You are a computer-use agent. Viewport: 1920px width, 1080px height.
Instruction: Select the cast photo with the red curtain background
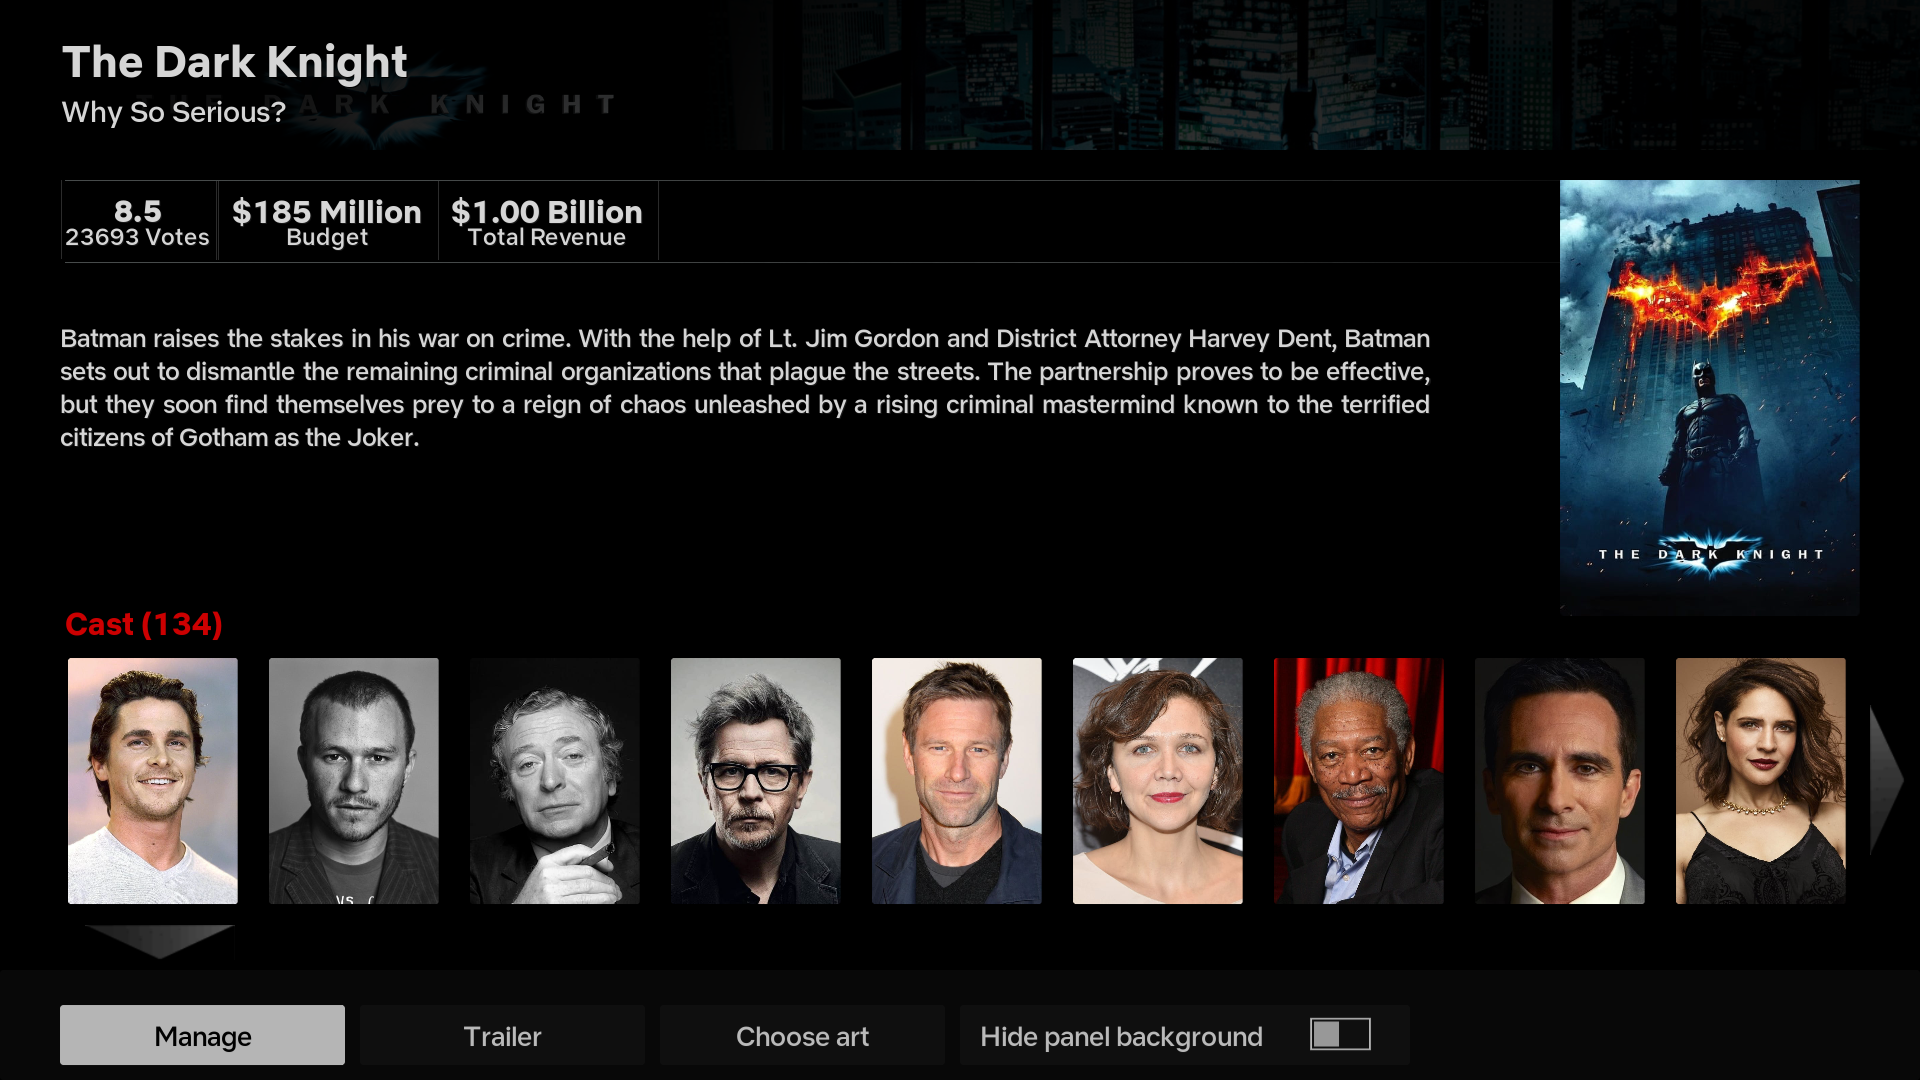[x=1359, y=781]
